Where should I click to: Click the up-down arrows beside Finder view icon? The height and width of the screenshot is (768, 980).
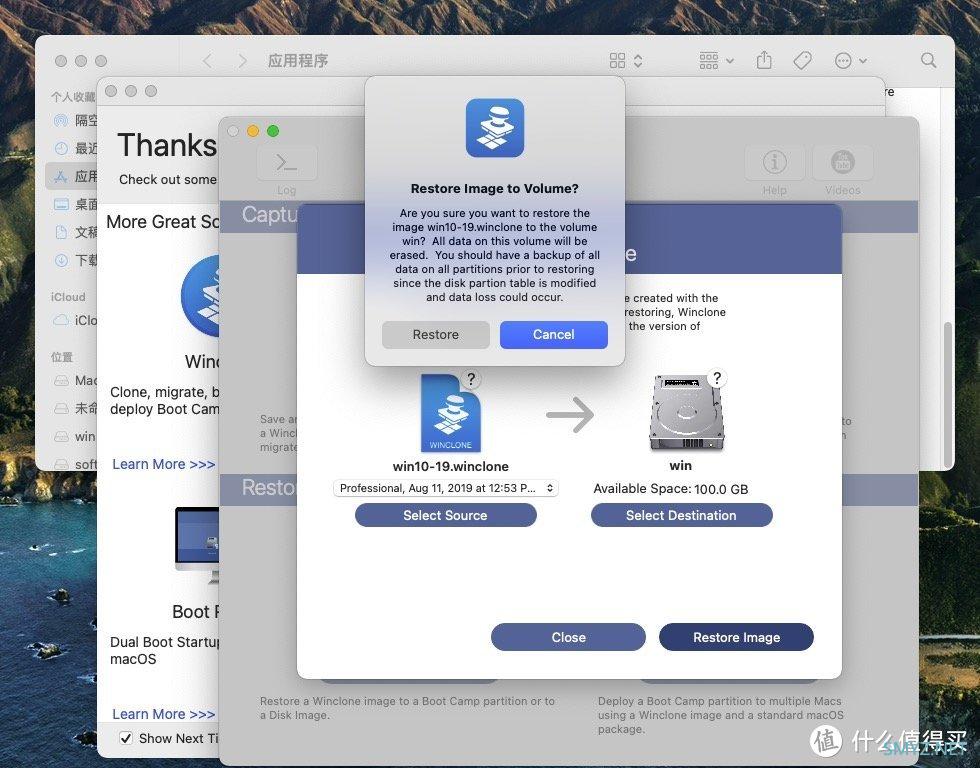638,61
